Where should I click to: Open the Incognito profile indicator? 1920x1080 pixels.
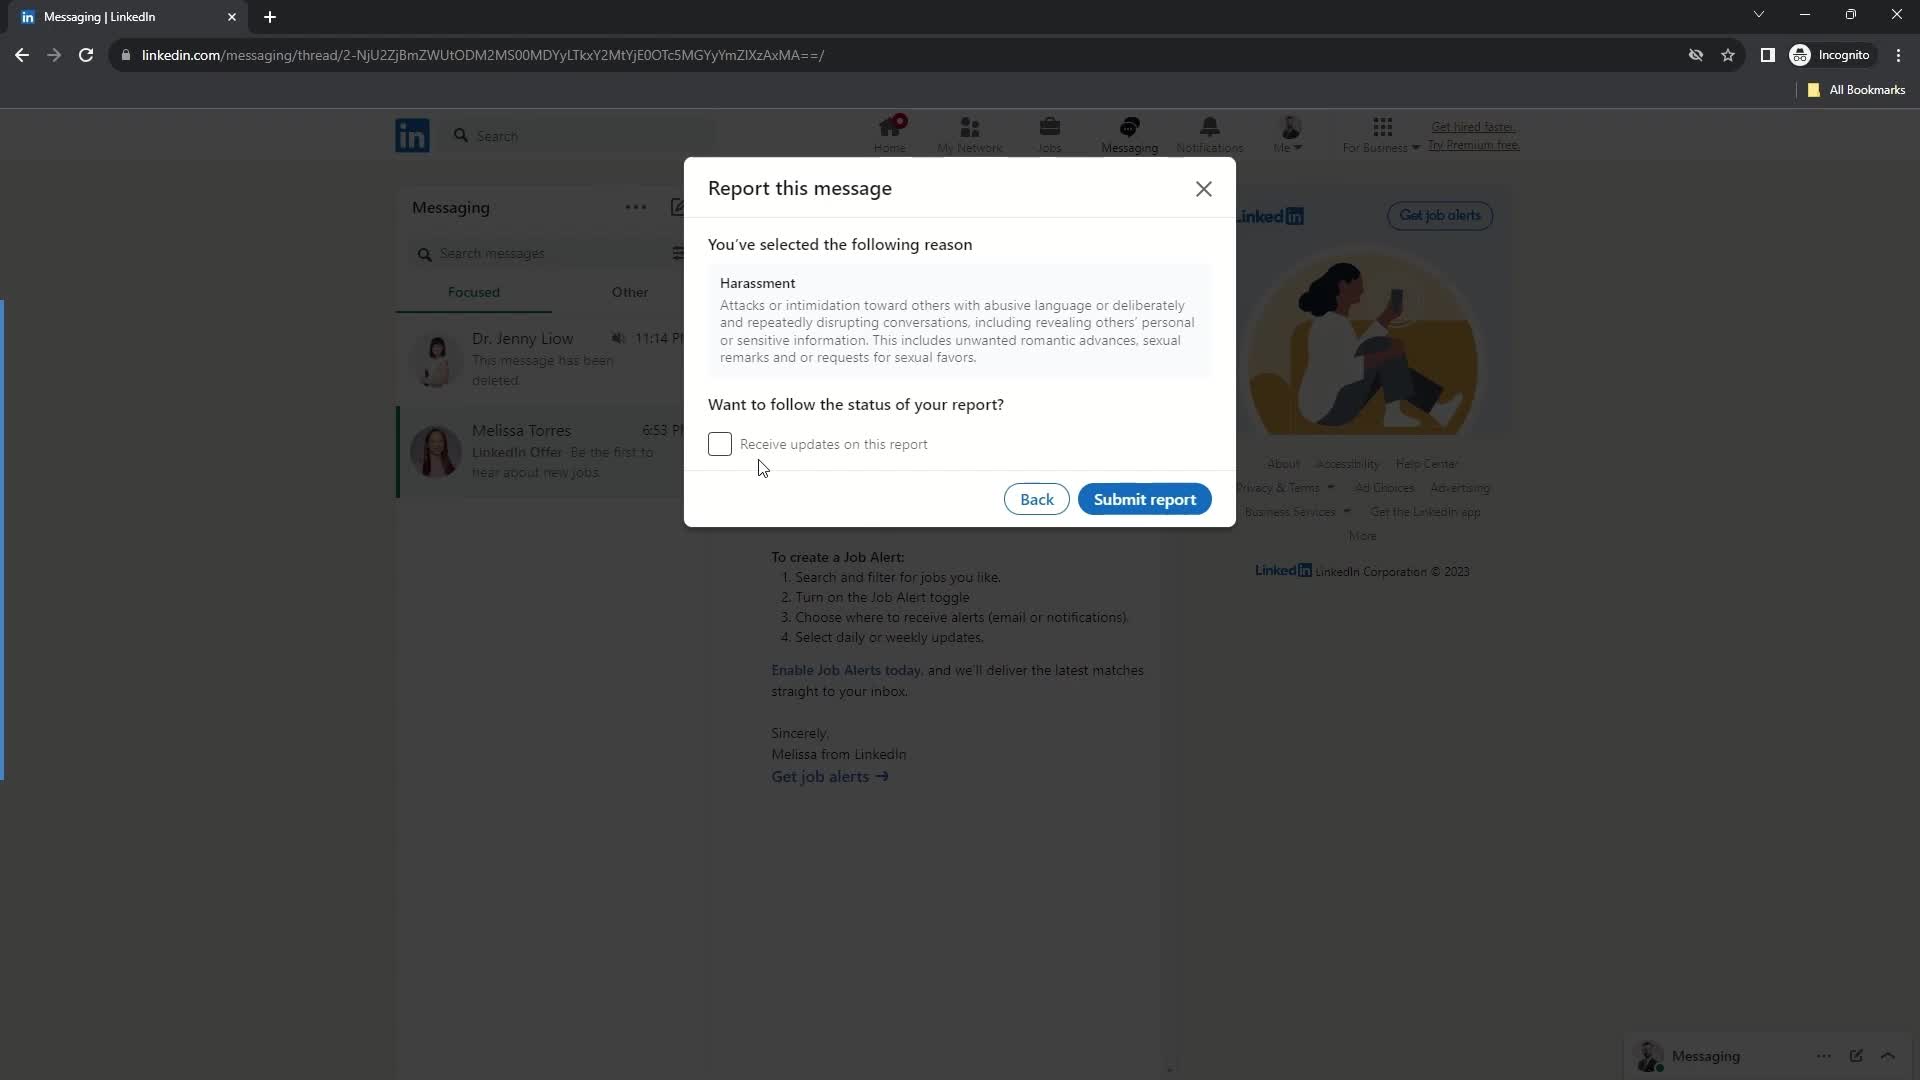1830,55
